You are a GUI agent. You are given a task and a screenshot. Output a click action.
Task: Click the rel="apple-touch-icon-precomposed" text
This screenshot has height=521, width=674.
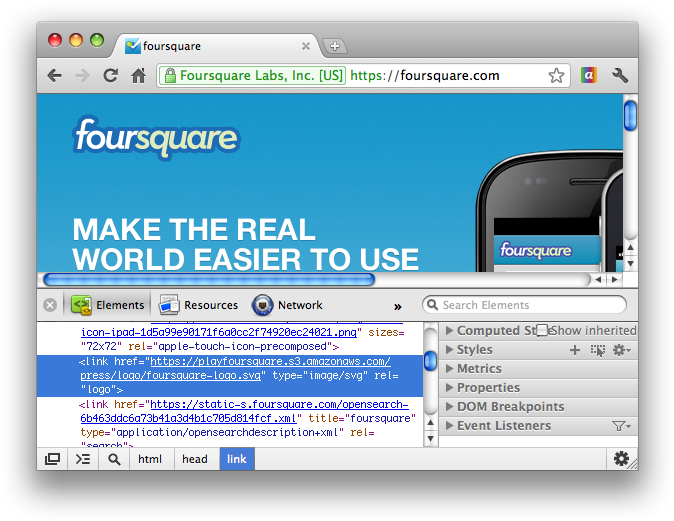pyautogui.click(x=230, y=346)
